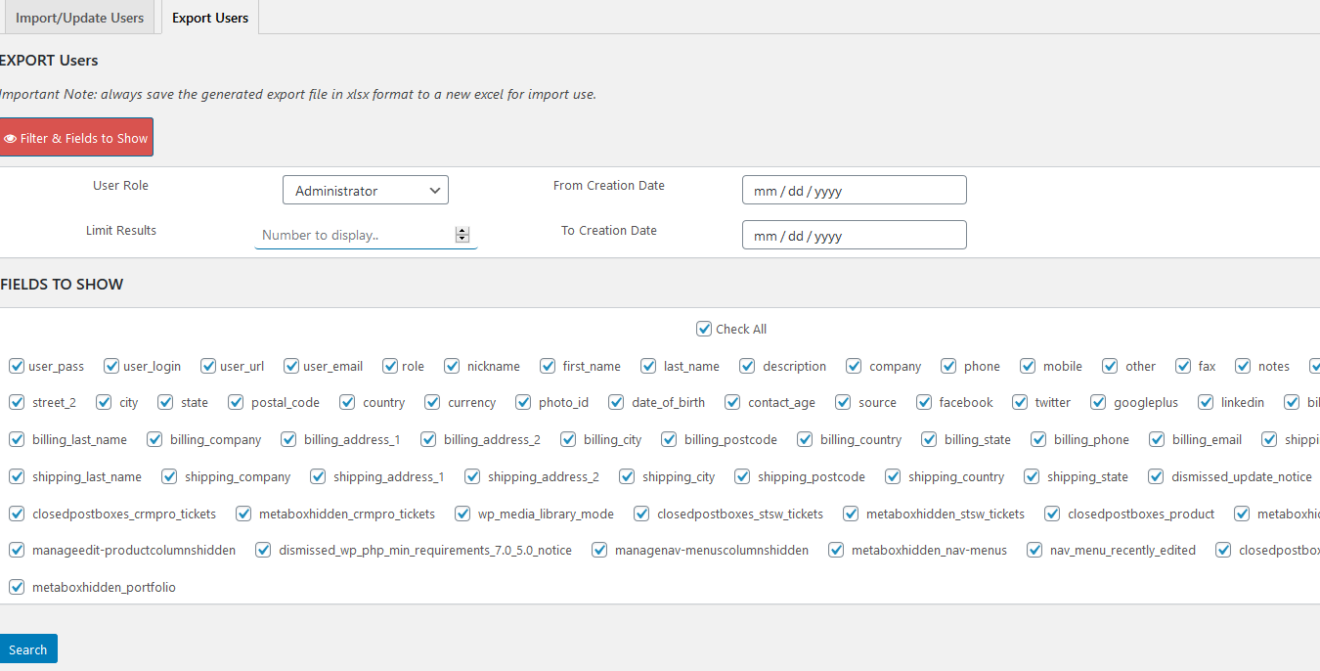Uncheck the user_pass field

pos(17,366)
